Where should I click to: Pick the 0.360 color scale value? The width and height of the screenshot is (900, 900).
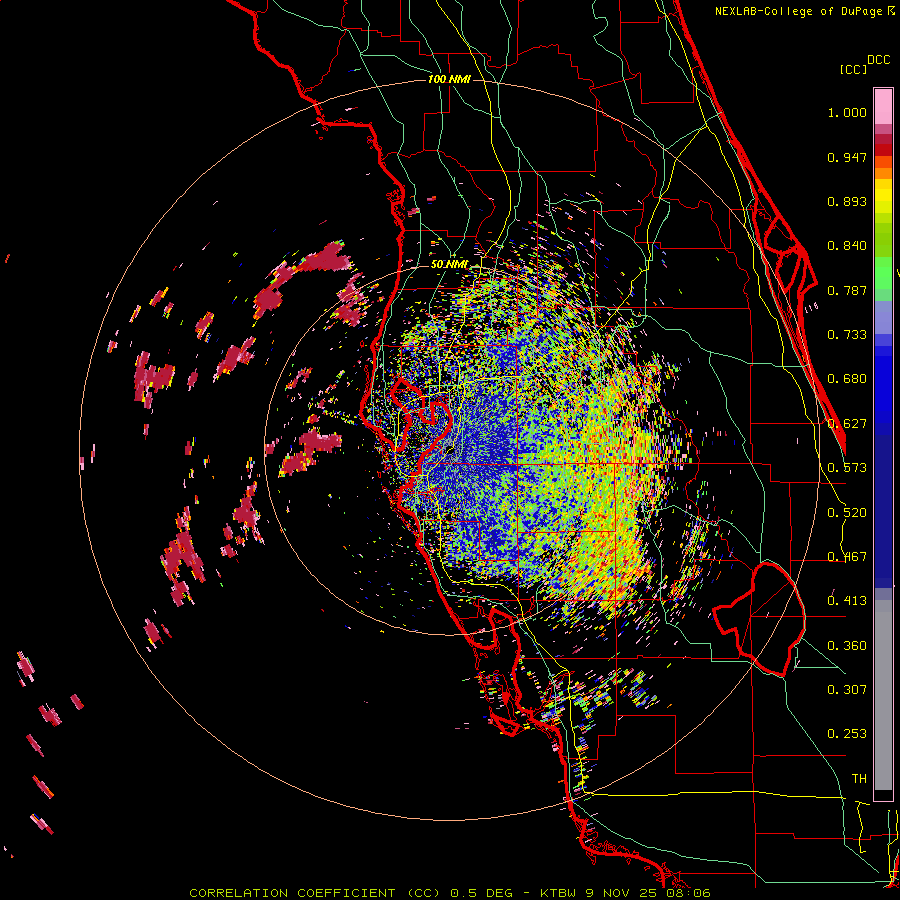pyautogui.click(x=847, y=646)
